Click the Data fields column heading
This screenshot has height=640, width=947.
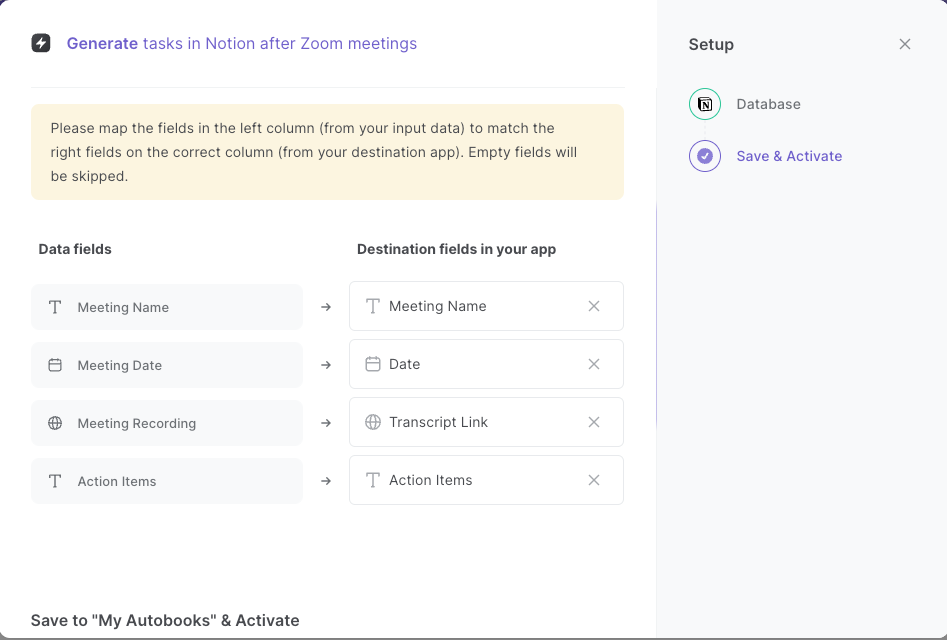(75, 249)
